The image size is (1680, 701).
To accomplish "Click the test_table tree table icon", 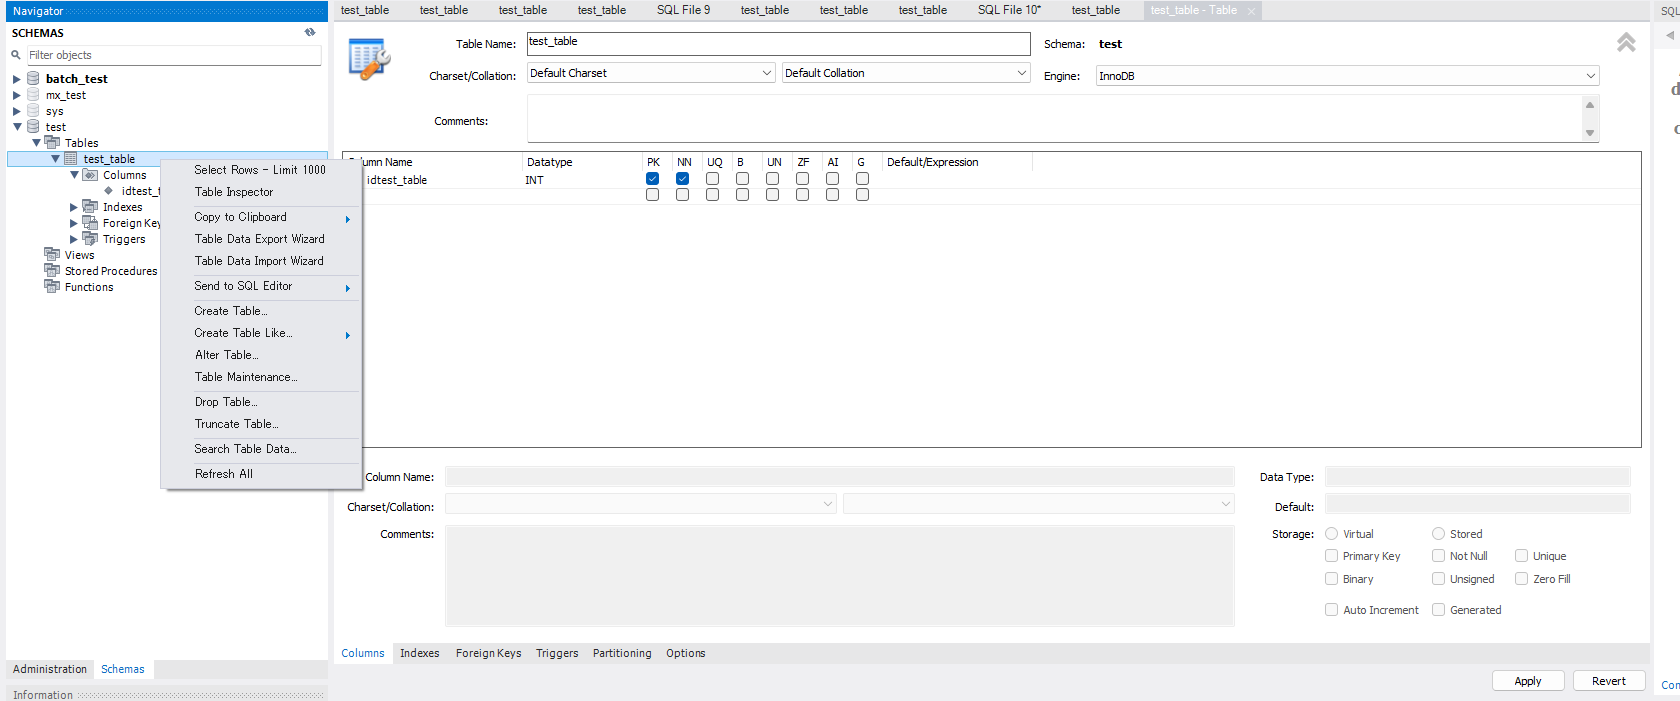I will [71, 158].
